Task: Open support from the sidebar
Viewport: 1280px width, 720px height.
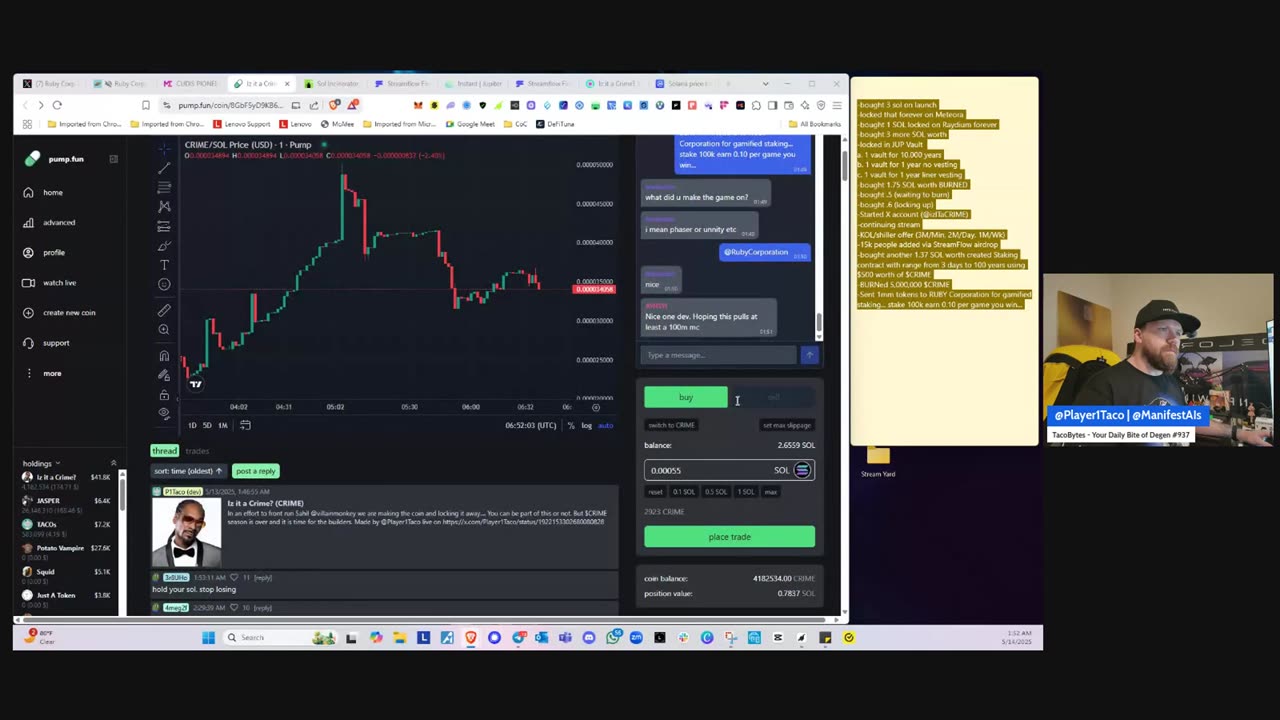Action: click(x=47, y=343)
